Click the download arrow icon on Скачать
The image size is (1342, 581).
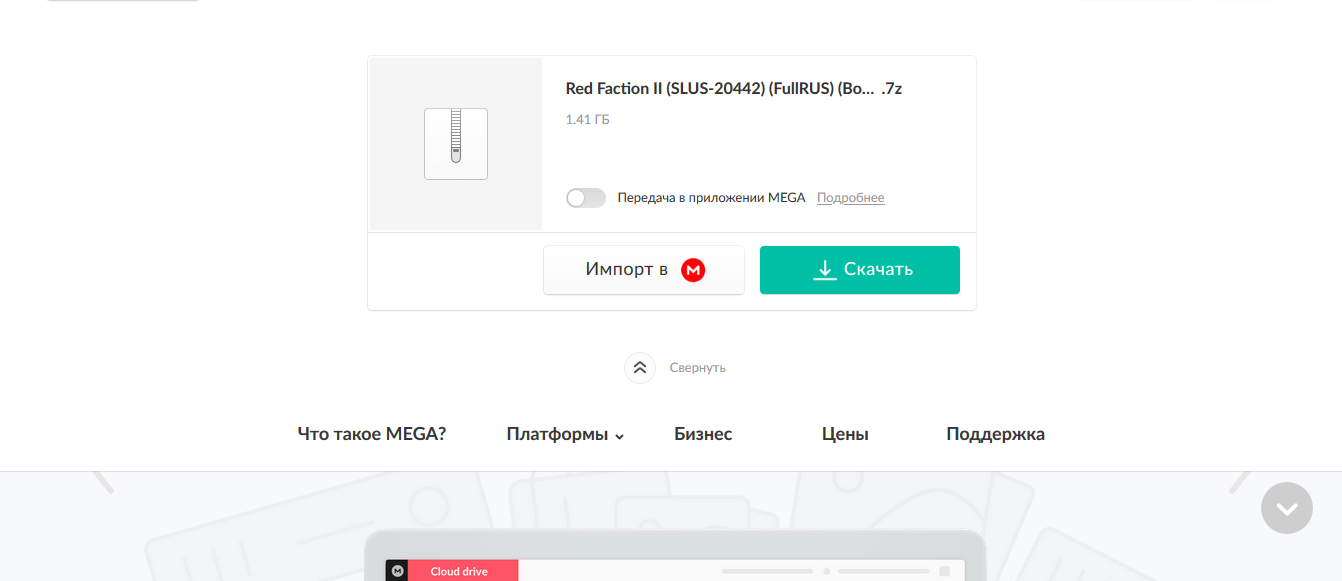825,270
